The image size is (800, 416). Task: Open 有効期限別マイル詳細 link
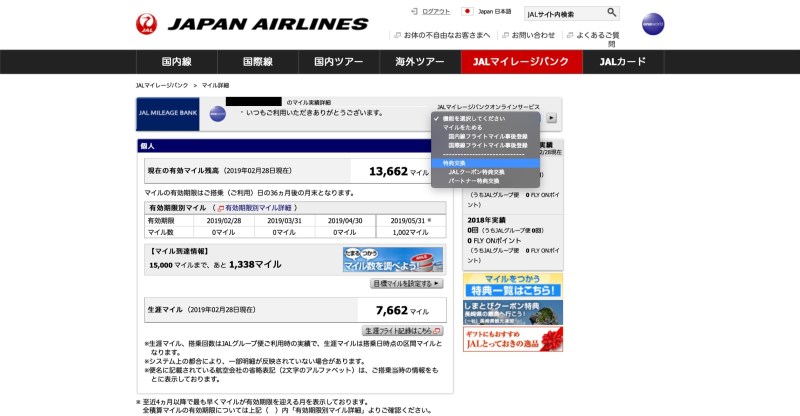258,208
